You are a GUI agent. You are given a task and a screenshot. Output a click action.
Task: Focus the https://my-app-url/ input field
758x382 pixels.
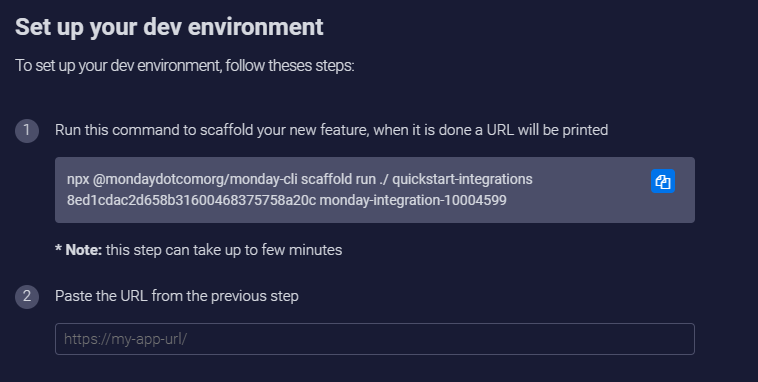(375, 339)
